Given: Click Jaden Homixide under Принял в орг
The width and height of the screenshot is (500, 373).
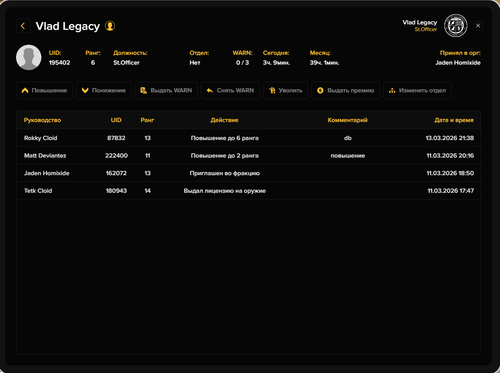Looking at the screenshot, I should point(458,63).
